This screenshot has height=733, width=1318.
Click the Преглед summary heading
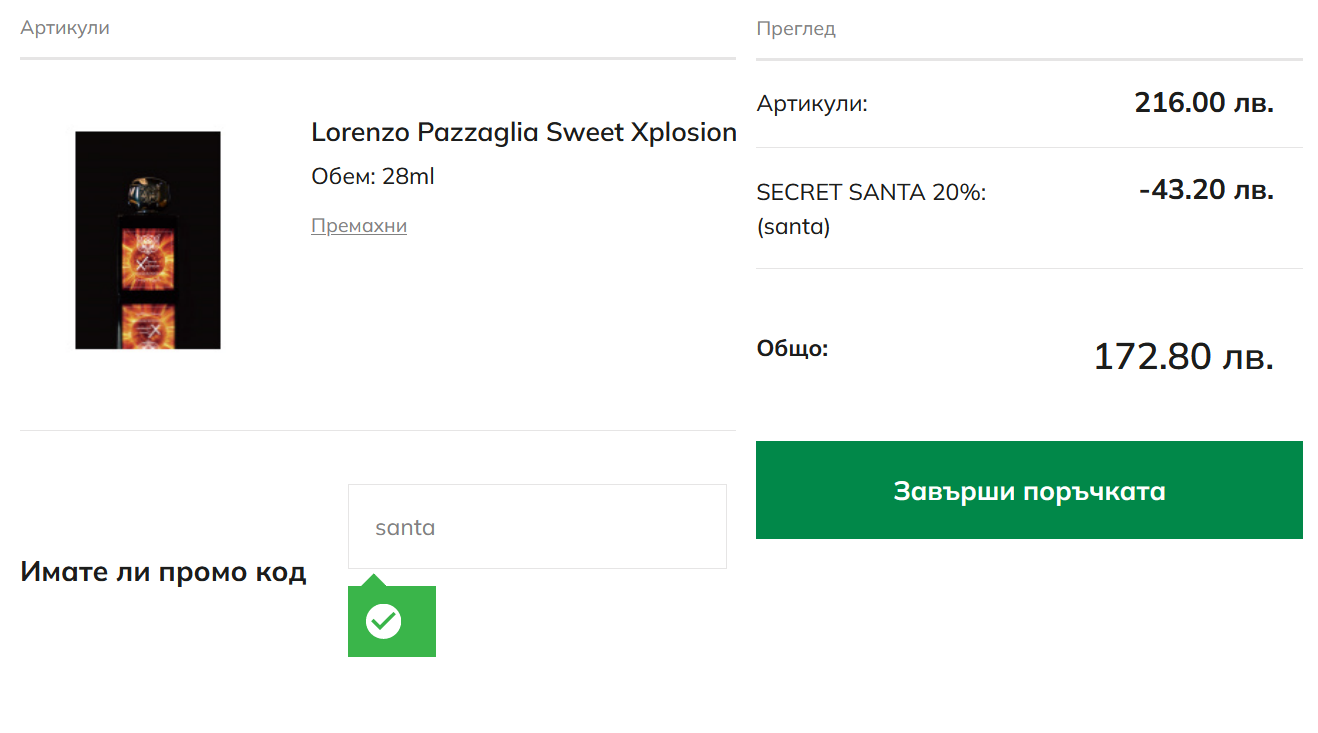pyautogui.click(x=796, y=29)
